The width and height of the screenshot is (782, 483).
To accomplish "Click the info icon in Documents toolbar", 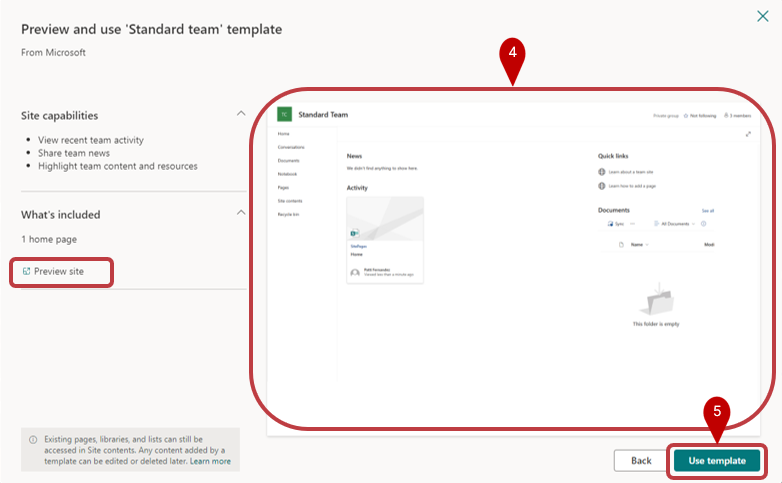I will click(x=704, y=224).
